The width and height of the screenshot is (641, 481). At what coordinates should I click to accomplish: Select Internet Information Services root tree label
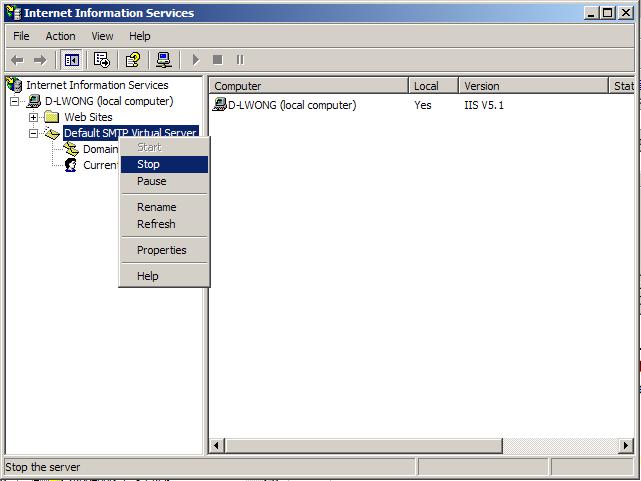pos(97,85)
